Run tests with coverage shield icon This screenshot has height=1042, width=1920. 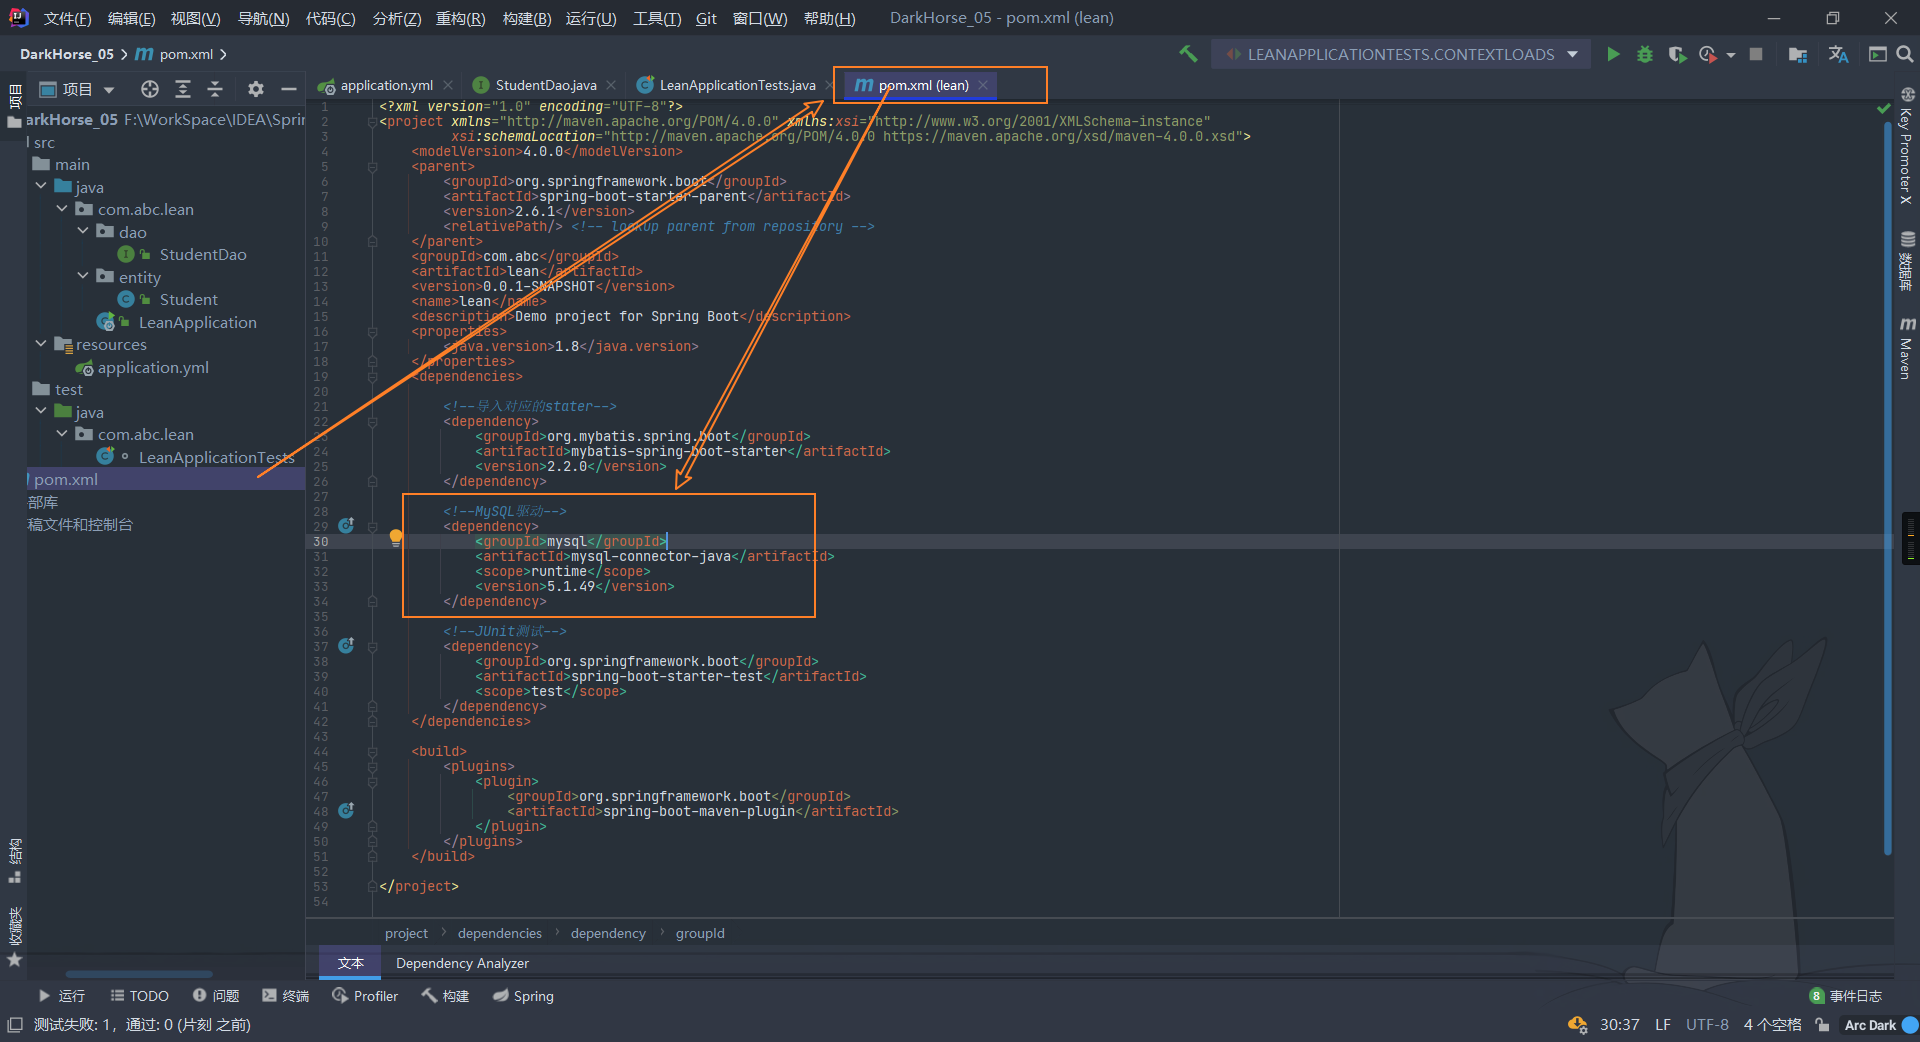pos(1677,54)
